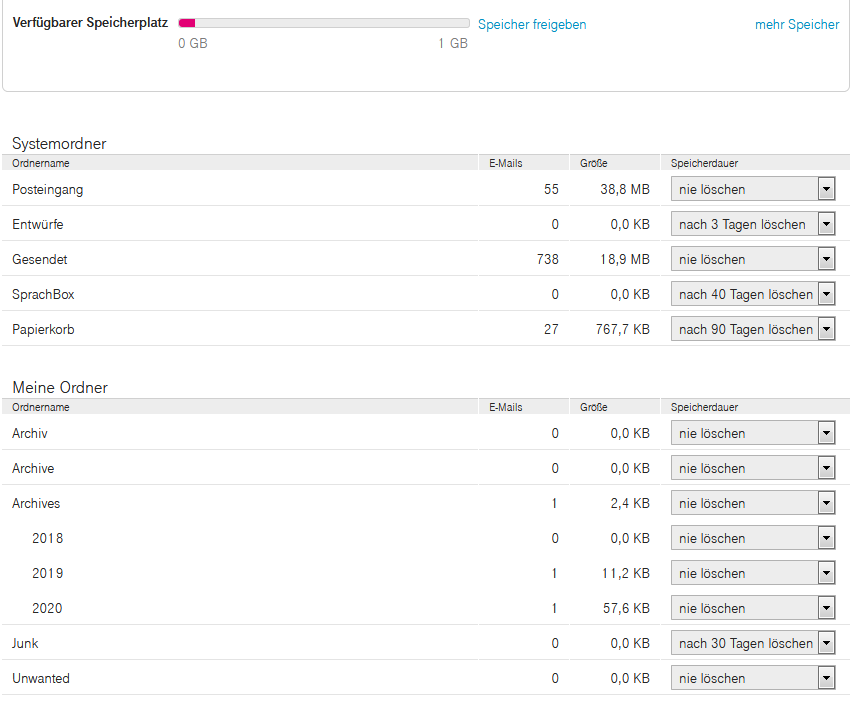The width and height of the screenshot is (854, 711).
Task: Select the Archives folder name
Action: pyautogui.click(x=36, y=504)
